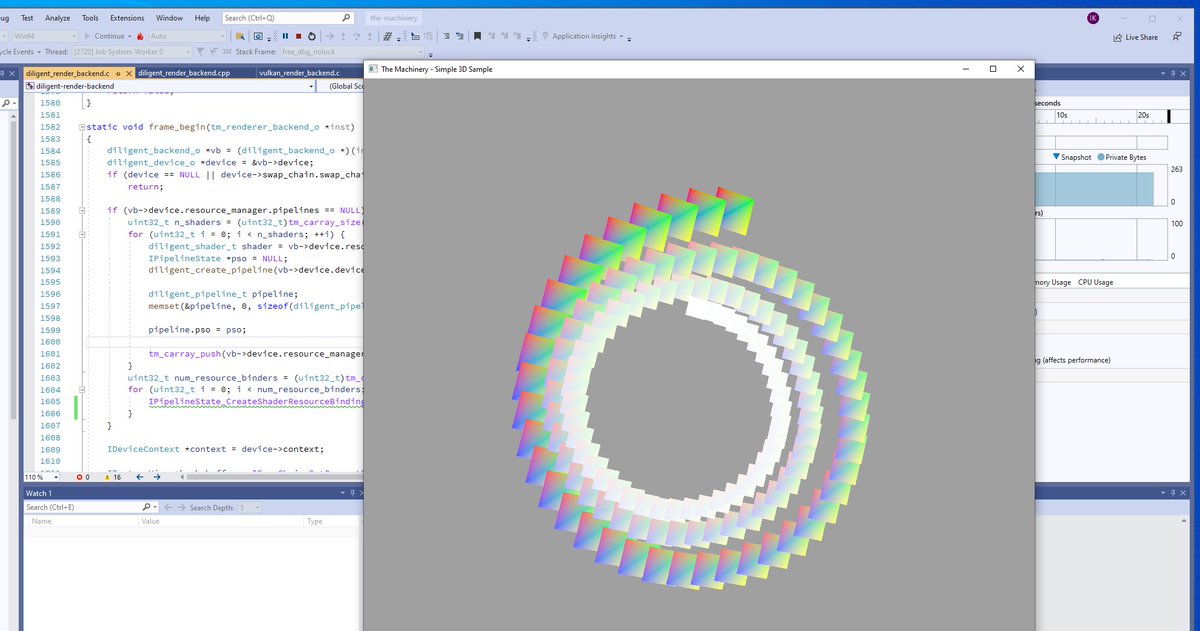Click the yellow warning count indicator
Image resolution: width=1200 pixels, height=631 pixels.
pyautogui.click(x=111, y=477)
